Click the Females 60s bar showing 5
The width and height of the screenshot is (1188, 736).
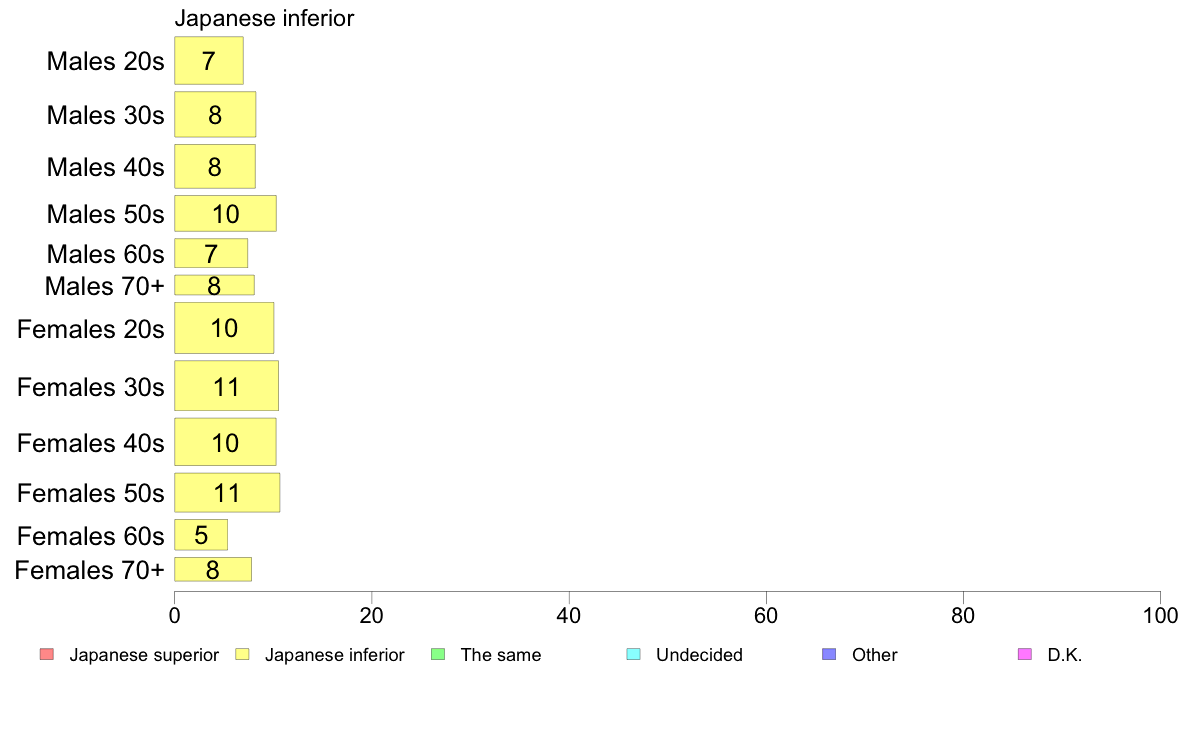201,535
